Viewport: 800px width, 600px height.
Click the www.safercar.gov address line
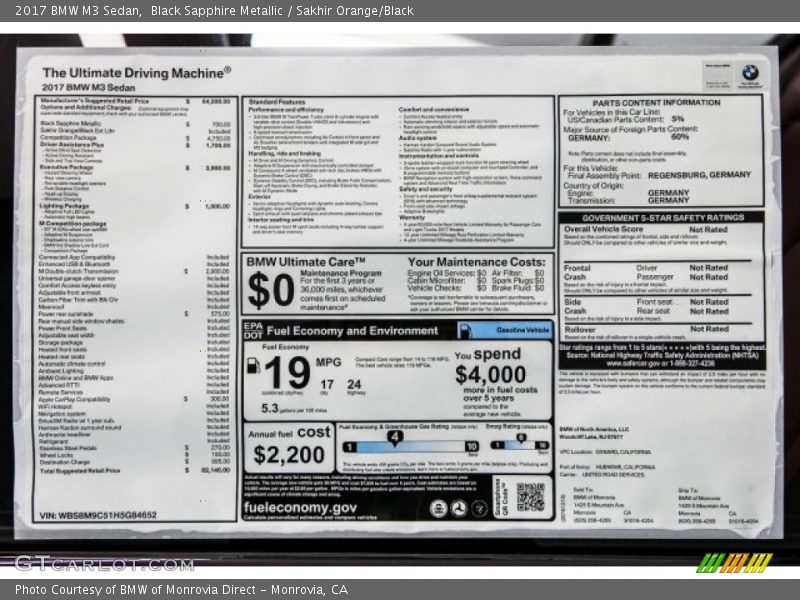point(661,363)
